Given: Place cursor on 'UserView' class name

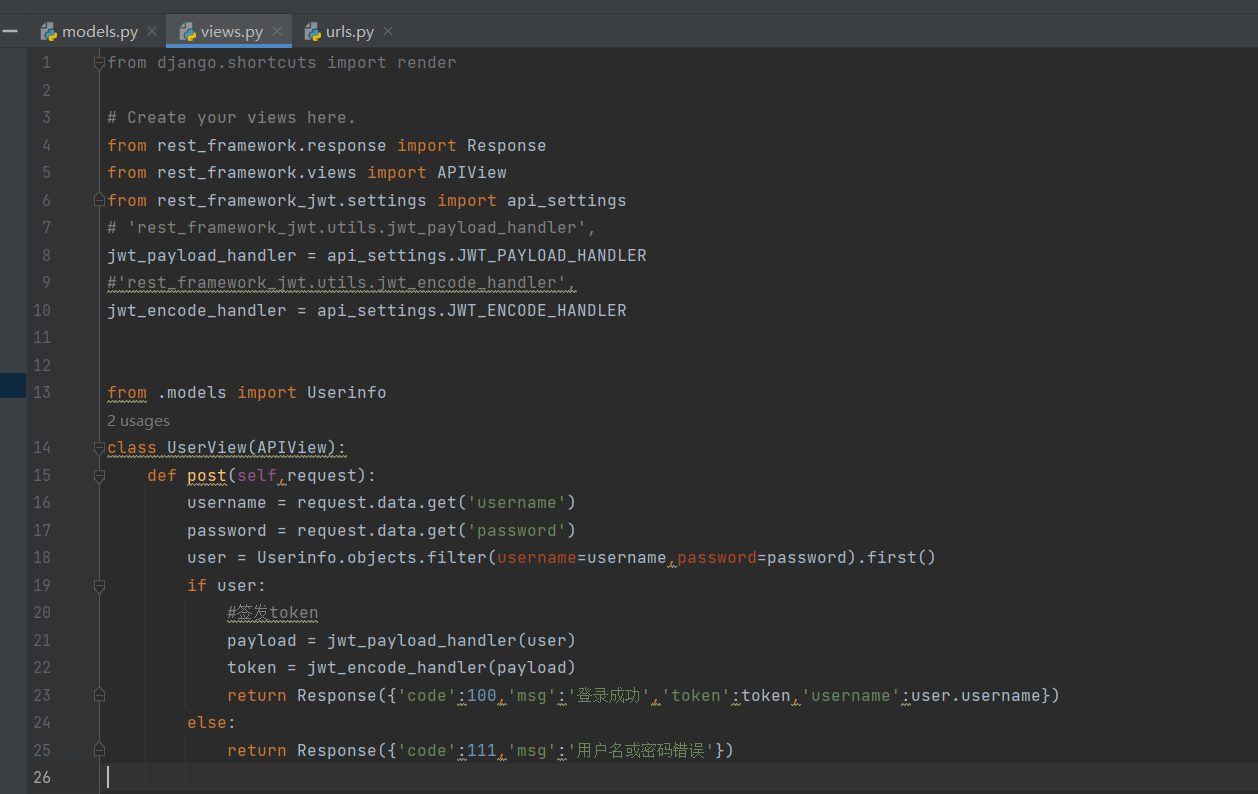Looking at the screenshot, I should click(207, 448).
